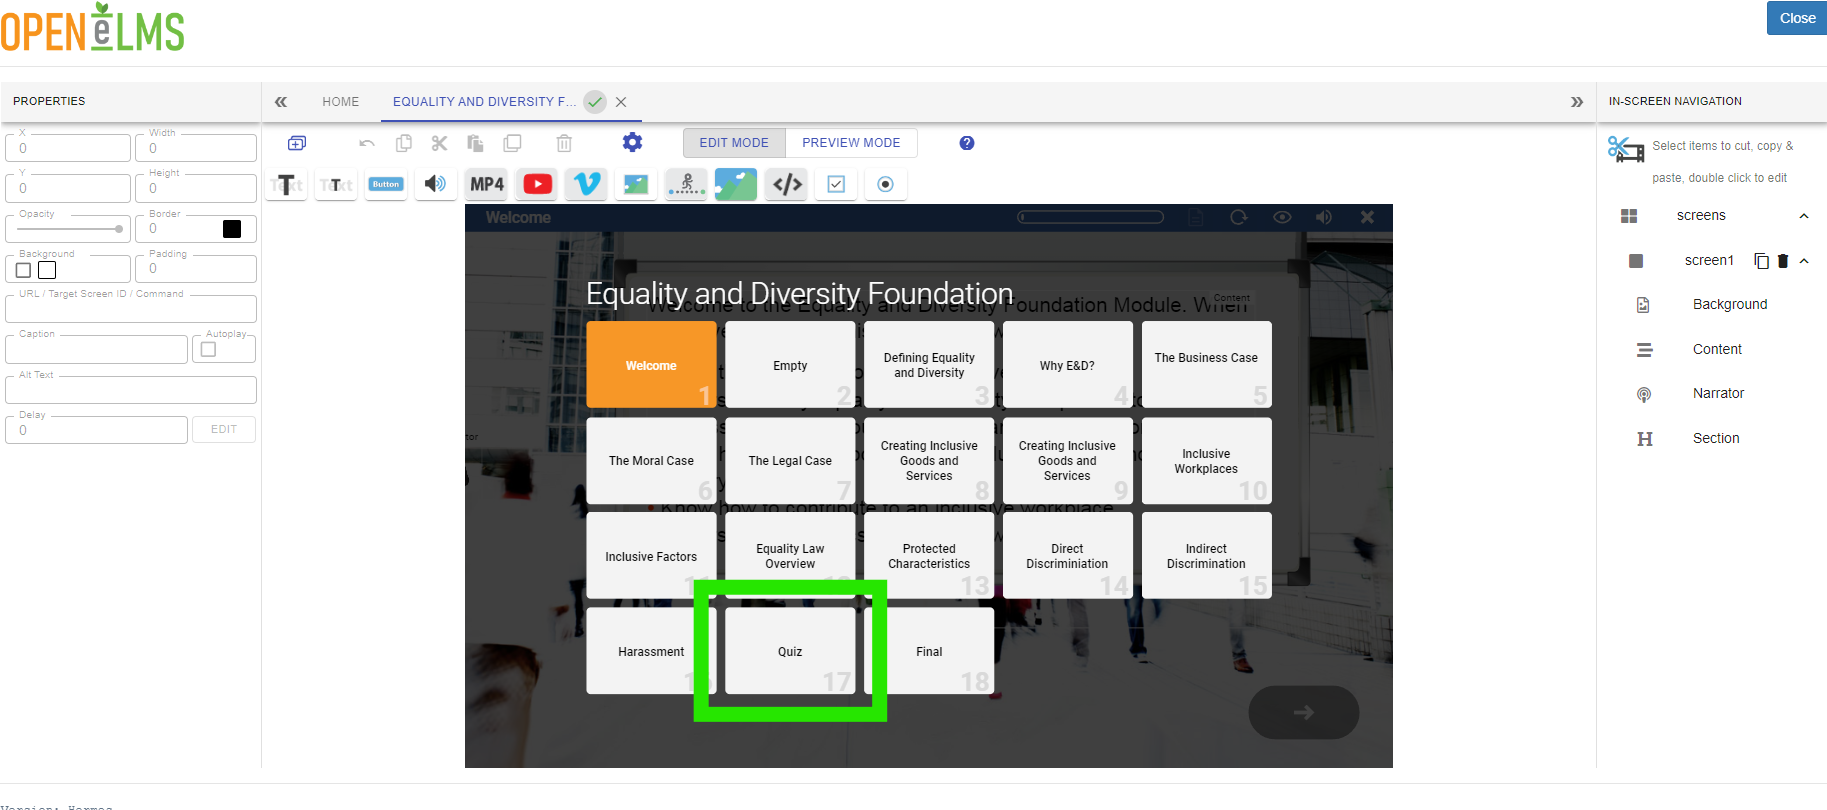Toggle the player sound icon
The height and width of the screenshot is (810, 1827).
pyautogui.click(x=1324, y=217)
